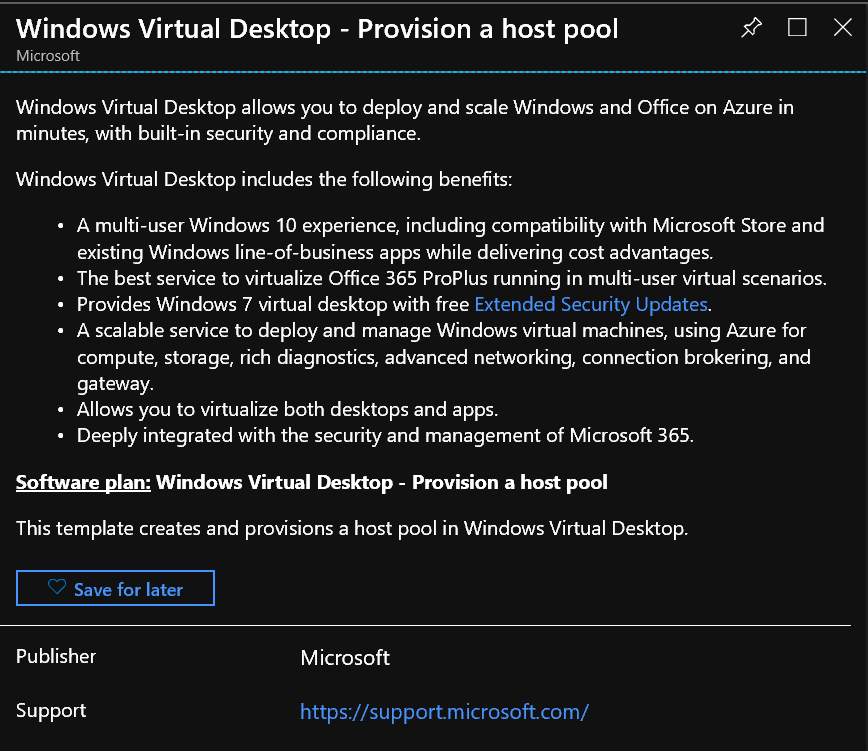
Task: Select the pushpin icon at the top right
Action: click(x=751, y=28)
